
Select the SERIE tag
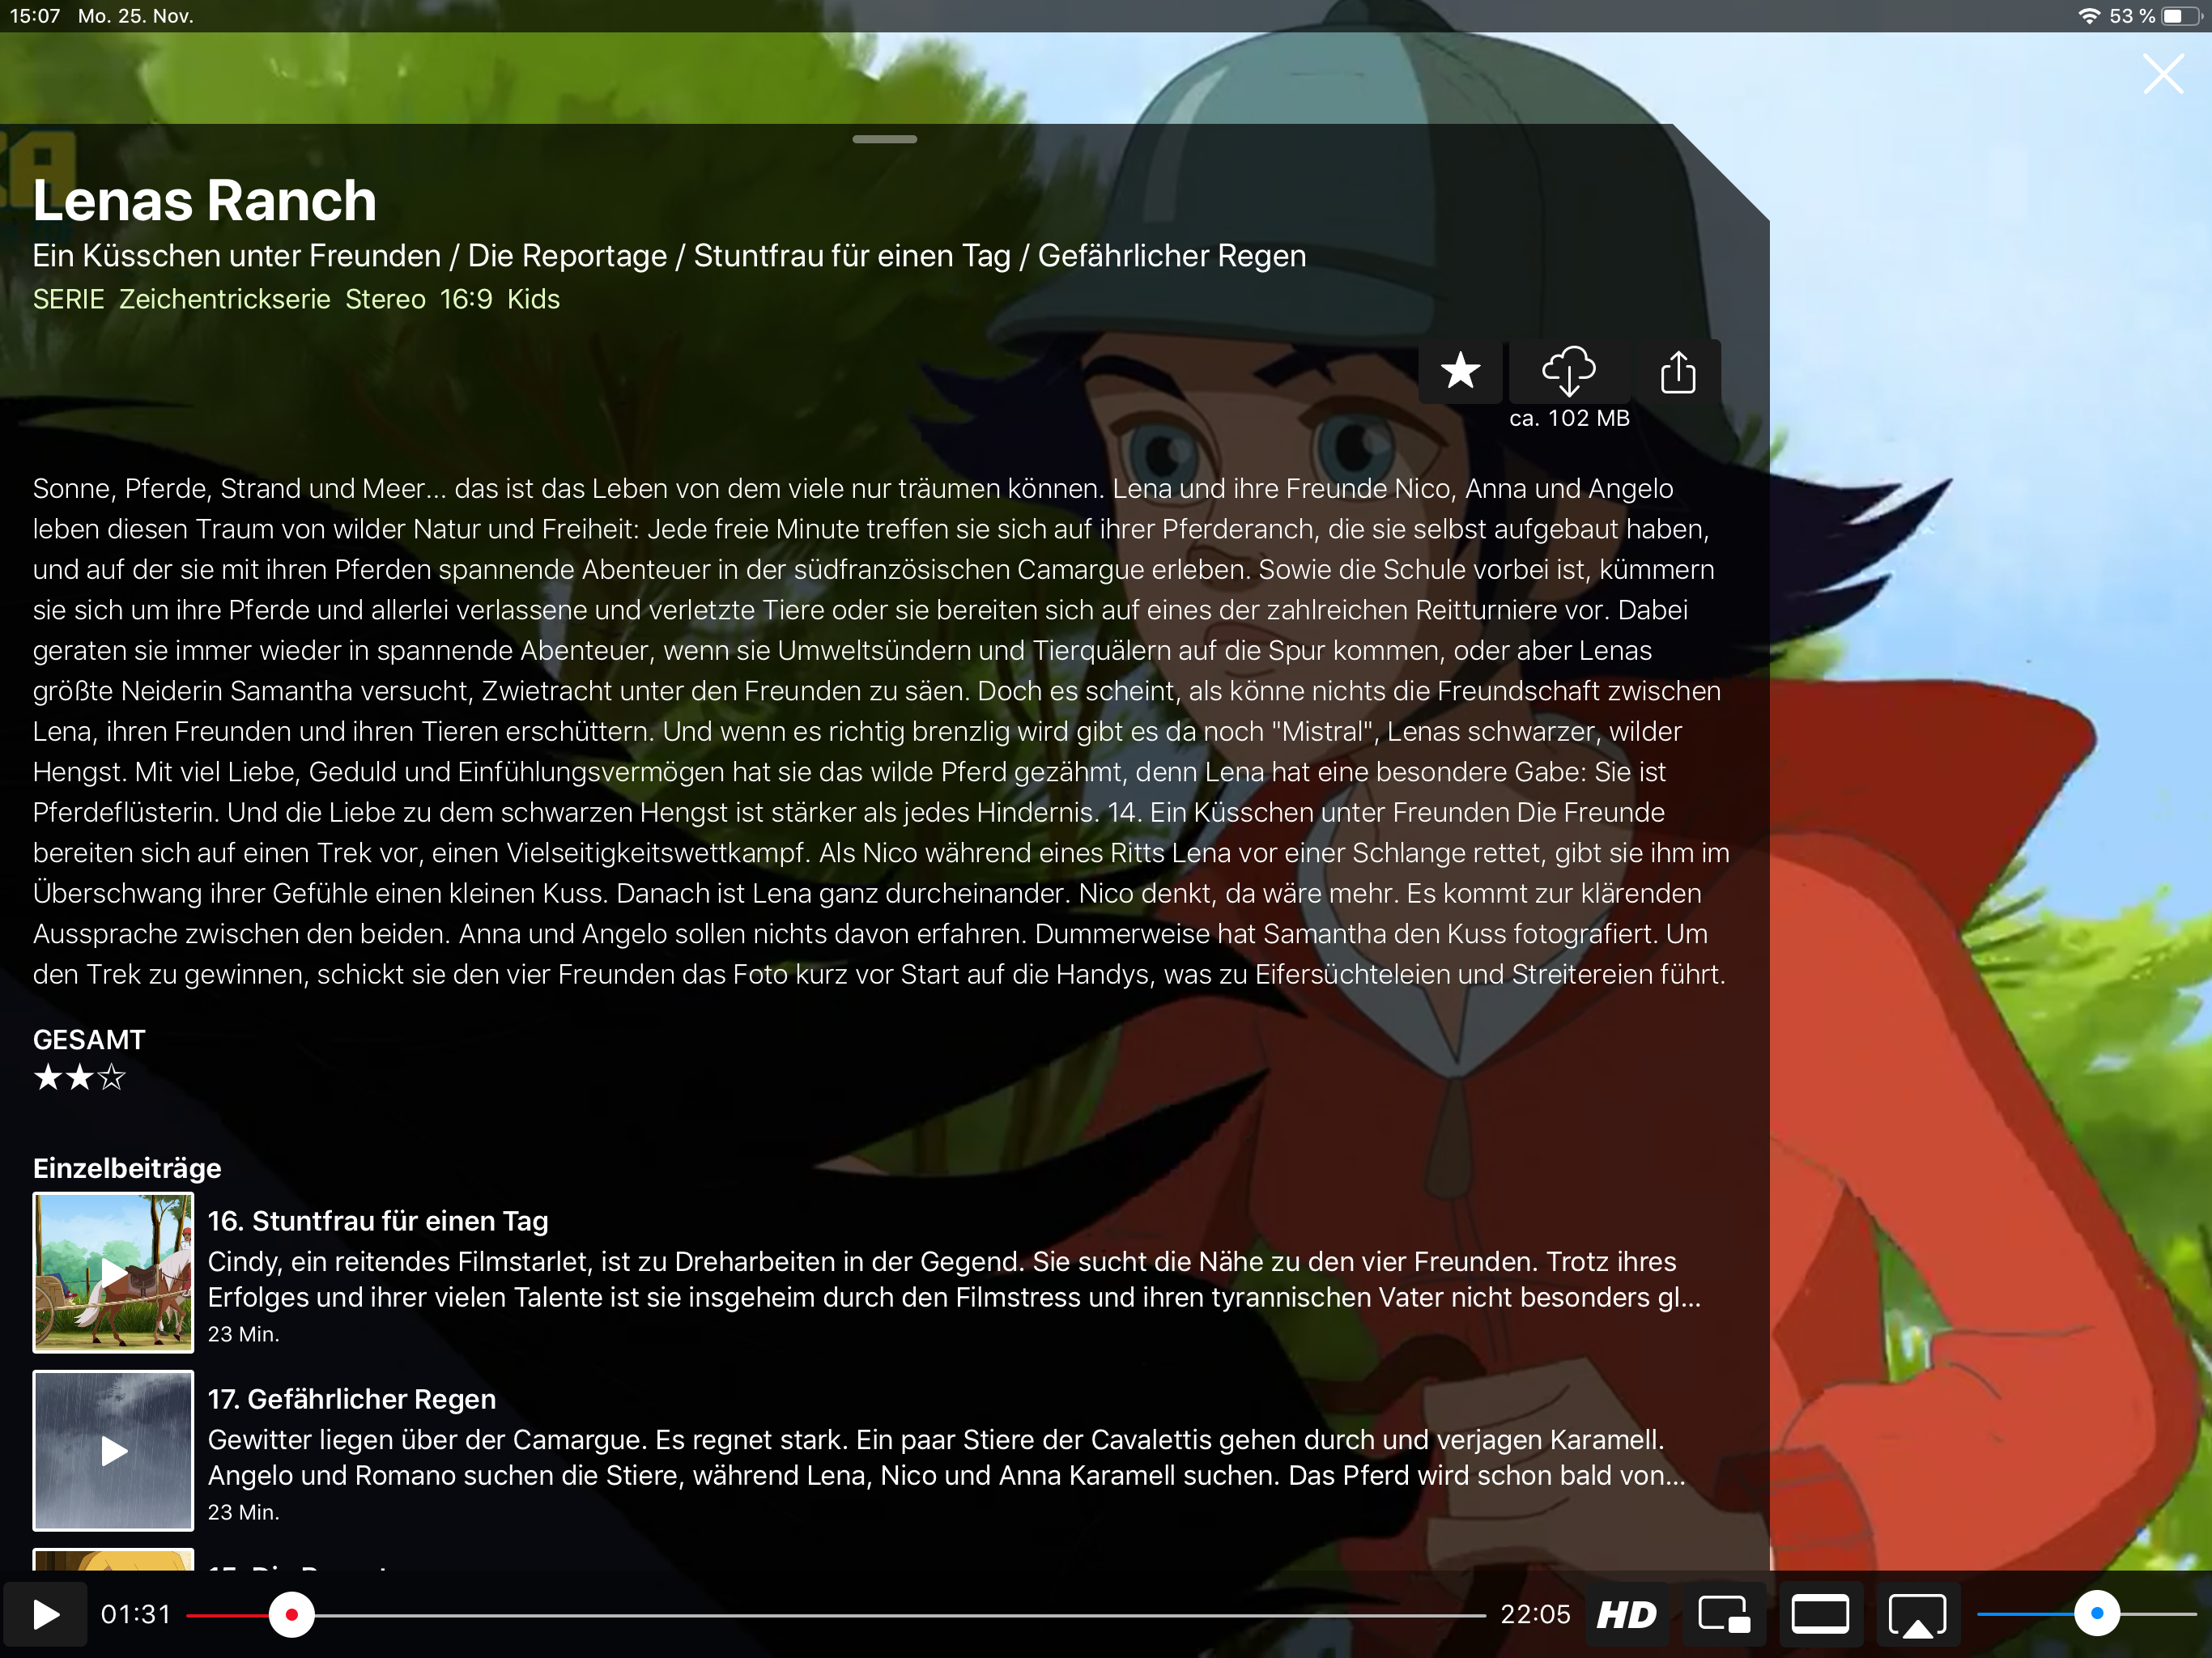tap(69, 299)
